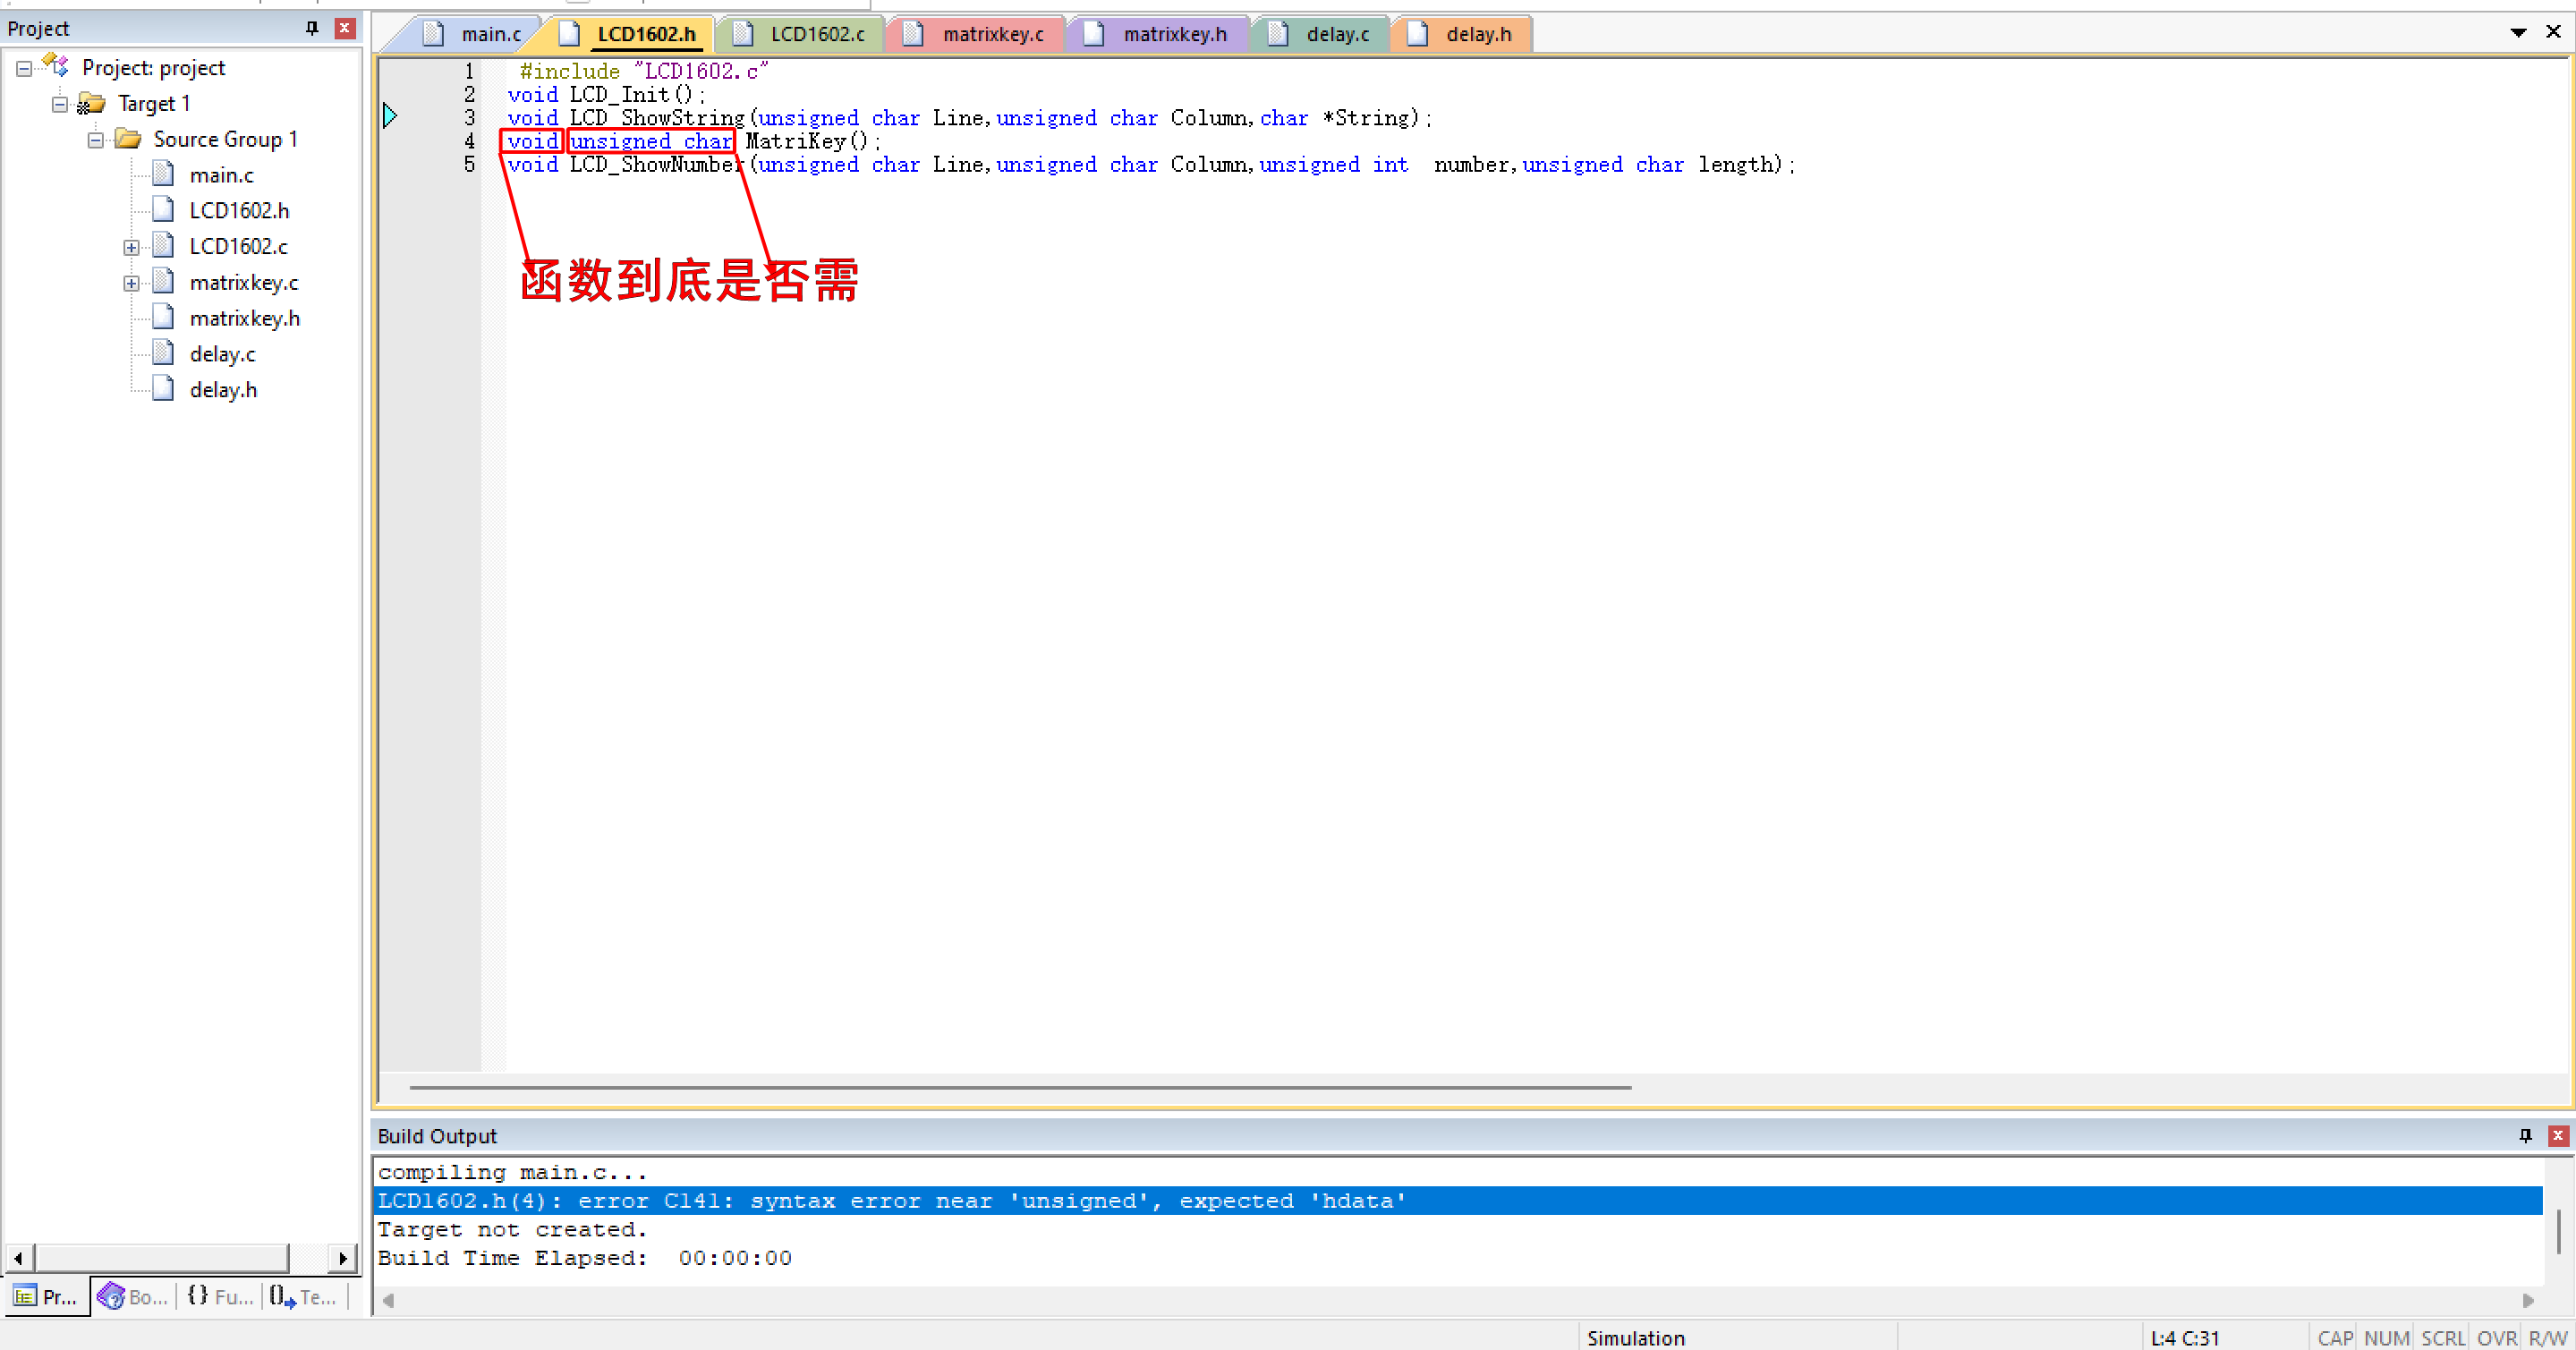Collapse the Project: project root node
The width and height of the screenshot is (2576, 1350).
(24, 69)
